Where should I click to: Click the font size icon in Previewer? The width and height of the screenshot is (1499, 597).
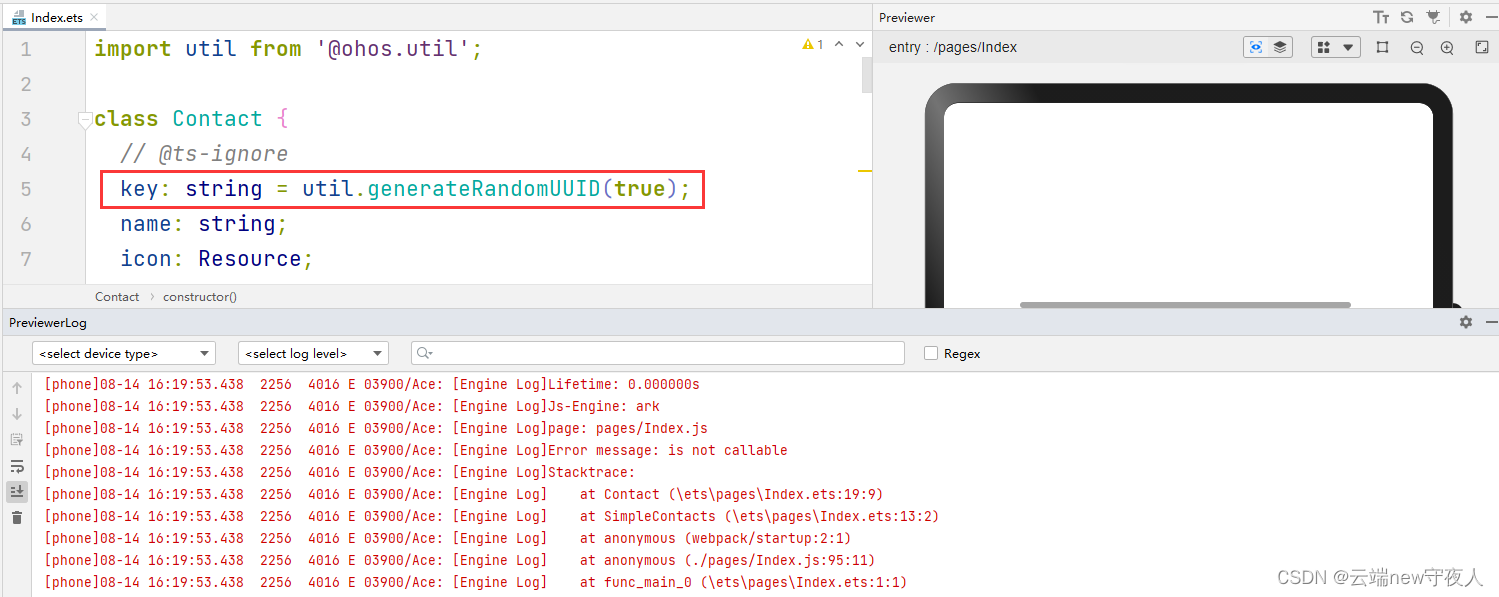(x=1381, y=17)
